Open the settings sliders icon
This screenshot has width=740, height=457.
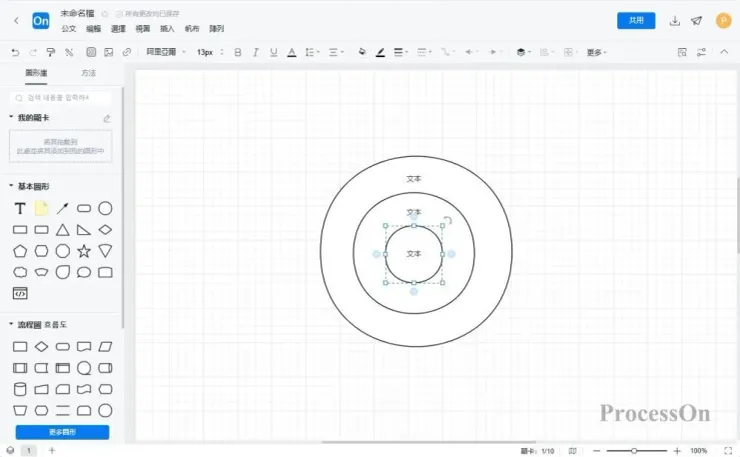click(x=701, y=52)
